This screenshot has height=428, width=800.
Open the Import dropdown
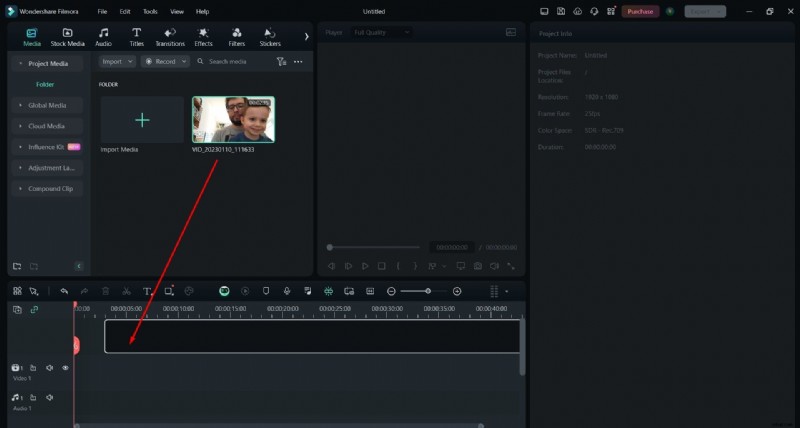click(118, 62)
